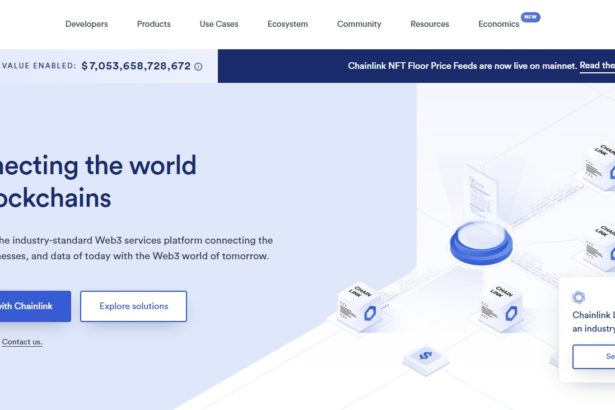Viewport: 615px width, 410px height.
Task: Open the Developers menu
Action: click(x=86, y=24)
